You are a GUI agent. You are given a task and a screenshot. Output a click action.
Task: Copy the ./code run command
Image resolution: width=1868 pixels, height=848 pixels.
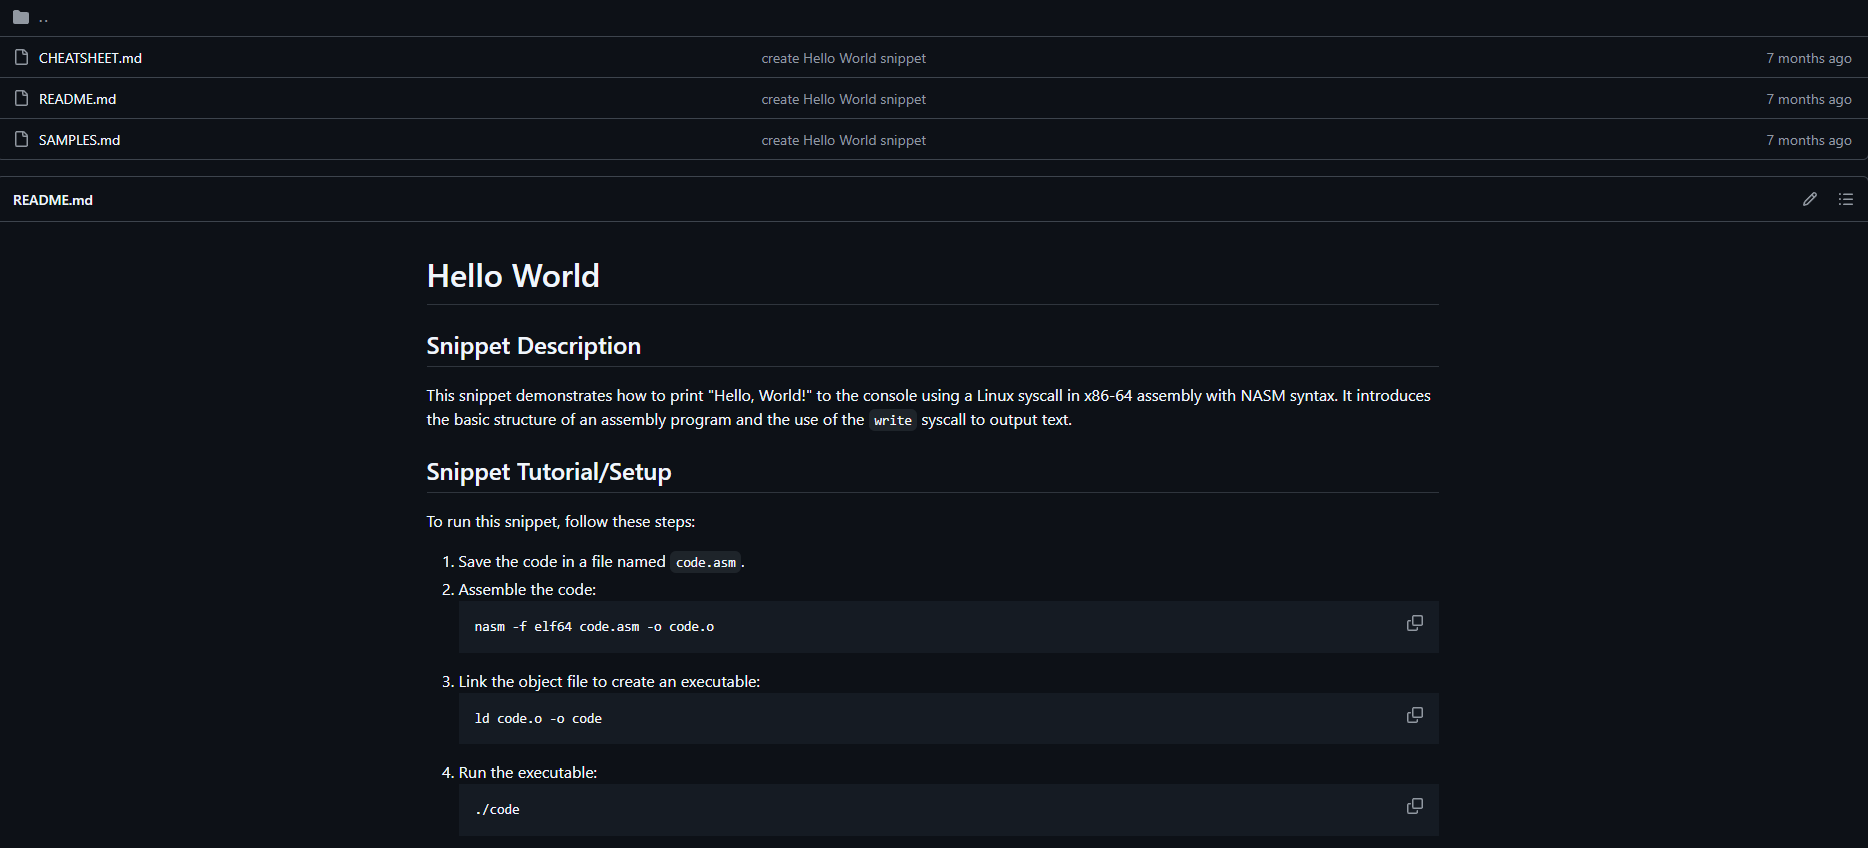point(1414,806)
